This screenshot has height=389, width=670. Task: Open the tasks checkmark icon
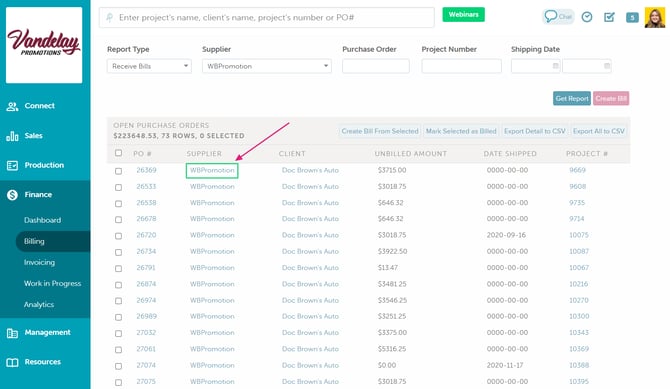609,17
